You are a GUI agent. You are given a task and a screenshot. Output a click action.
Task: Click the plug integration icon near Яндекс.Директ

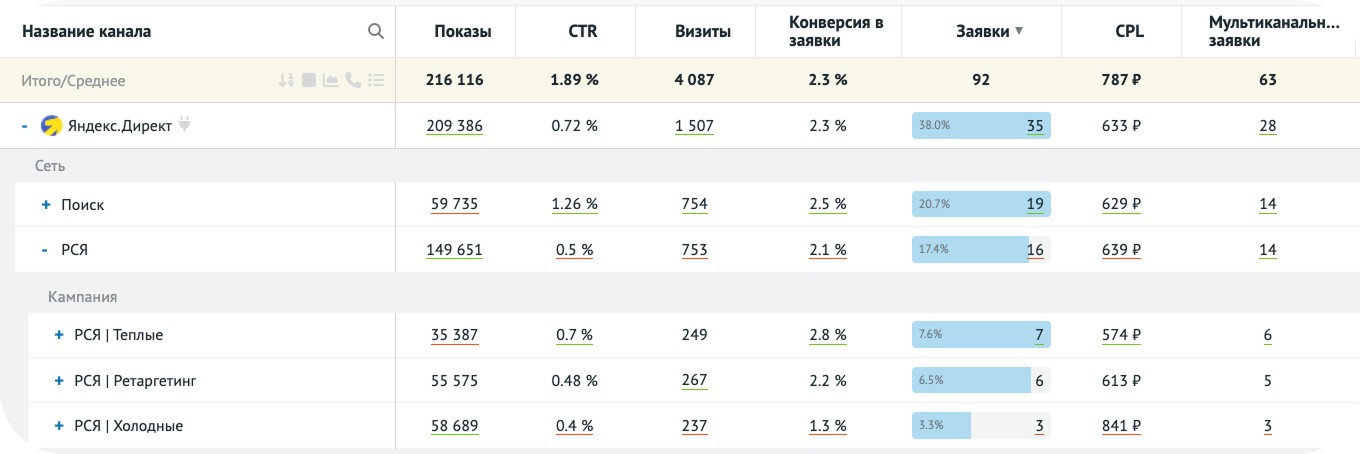point(184,126)
